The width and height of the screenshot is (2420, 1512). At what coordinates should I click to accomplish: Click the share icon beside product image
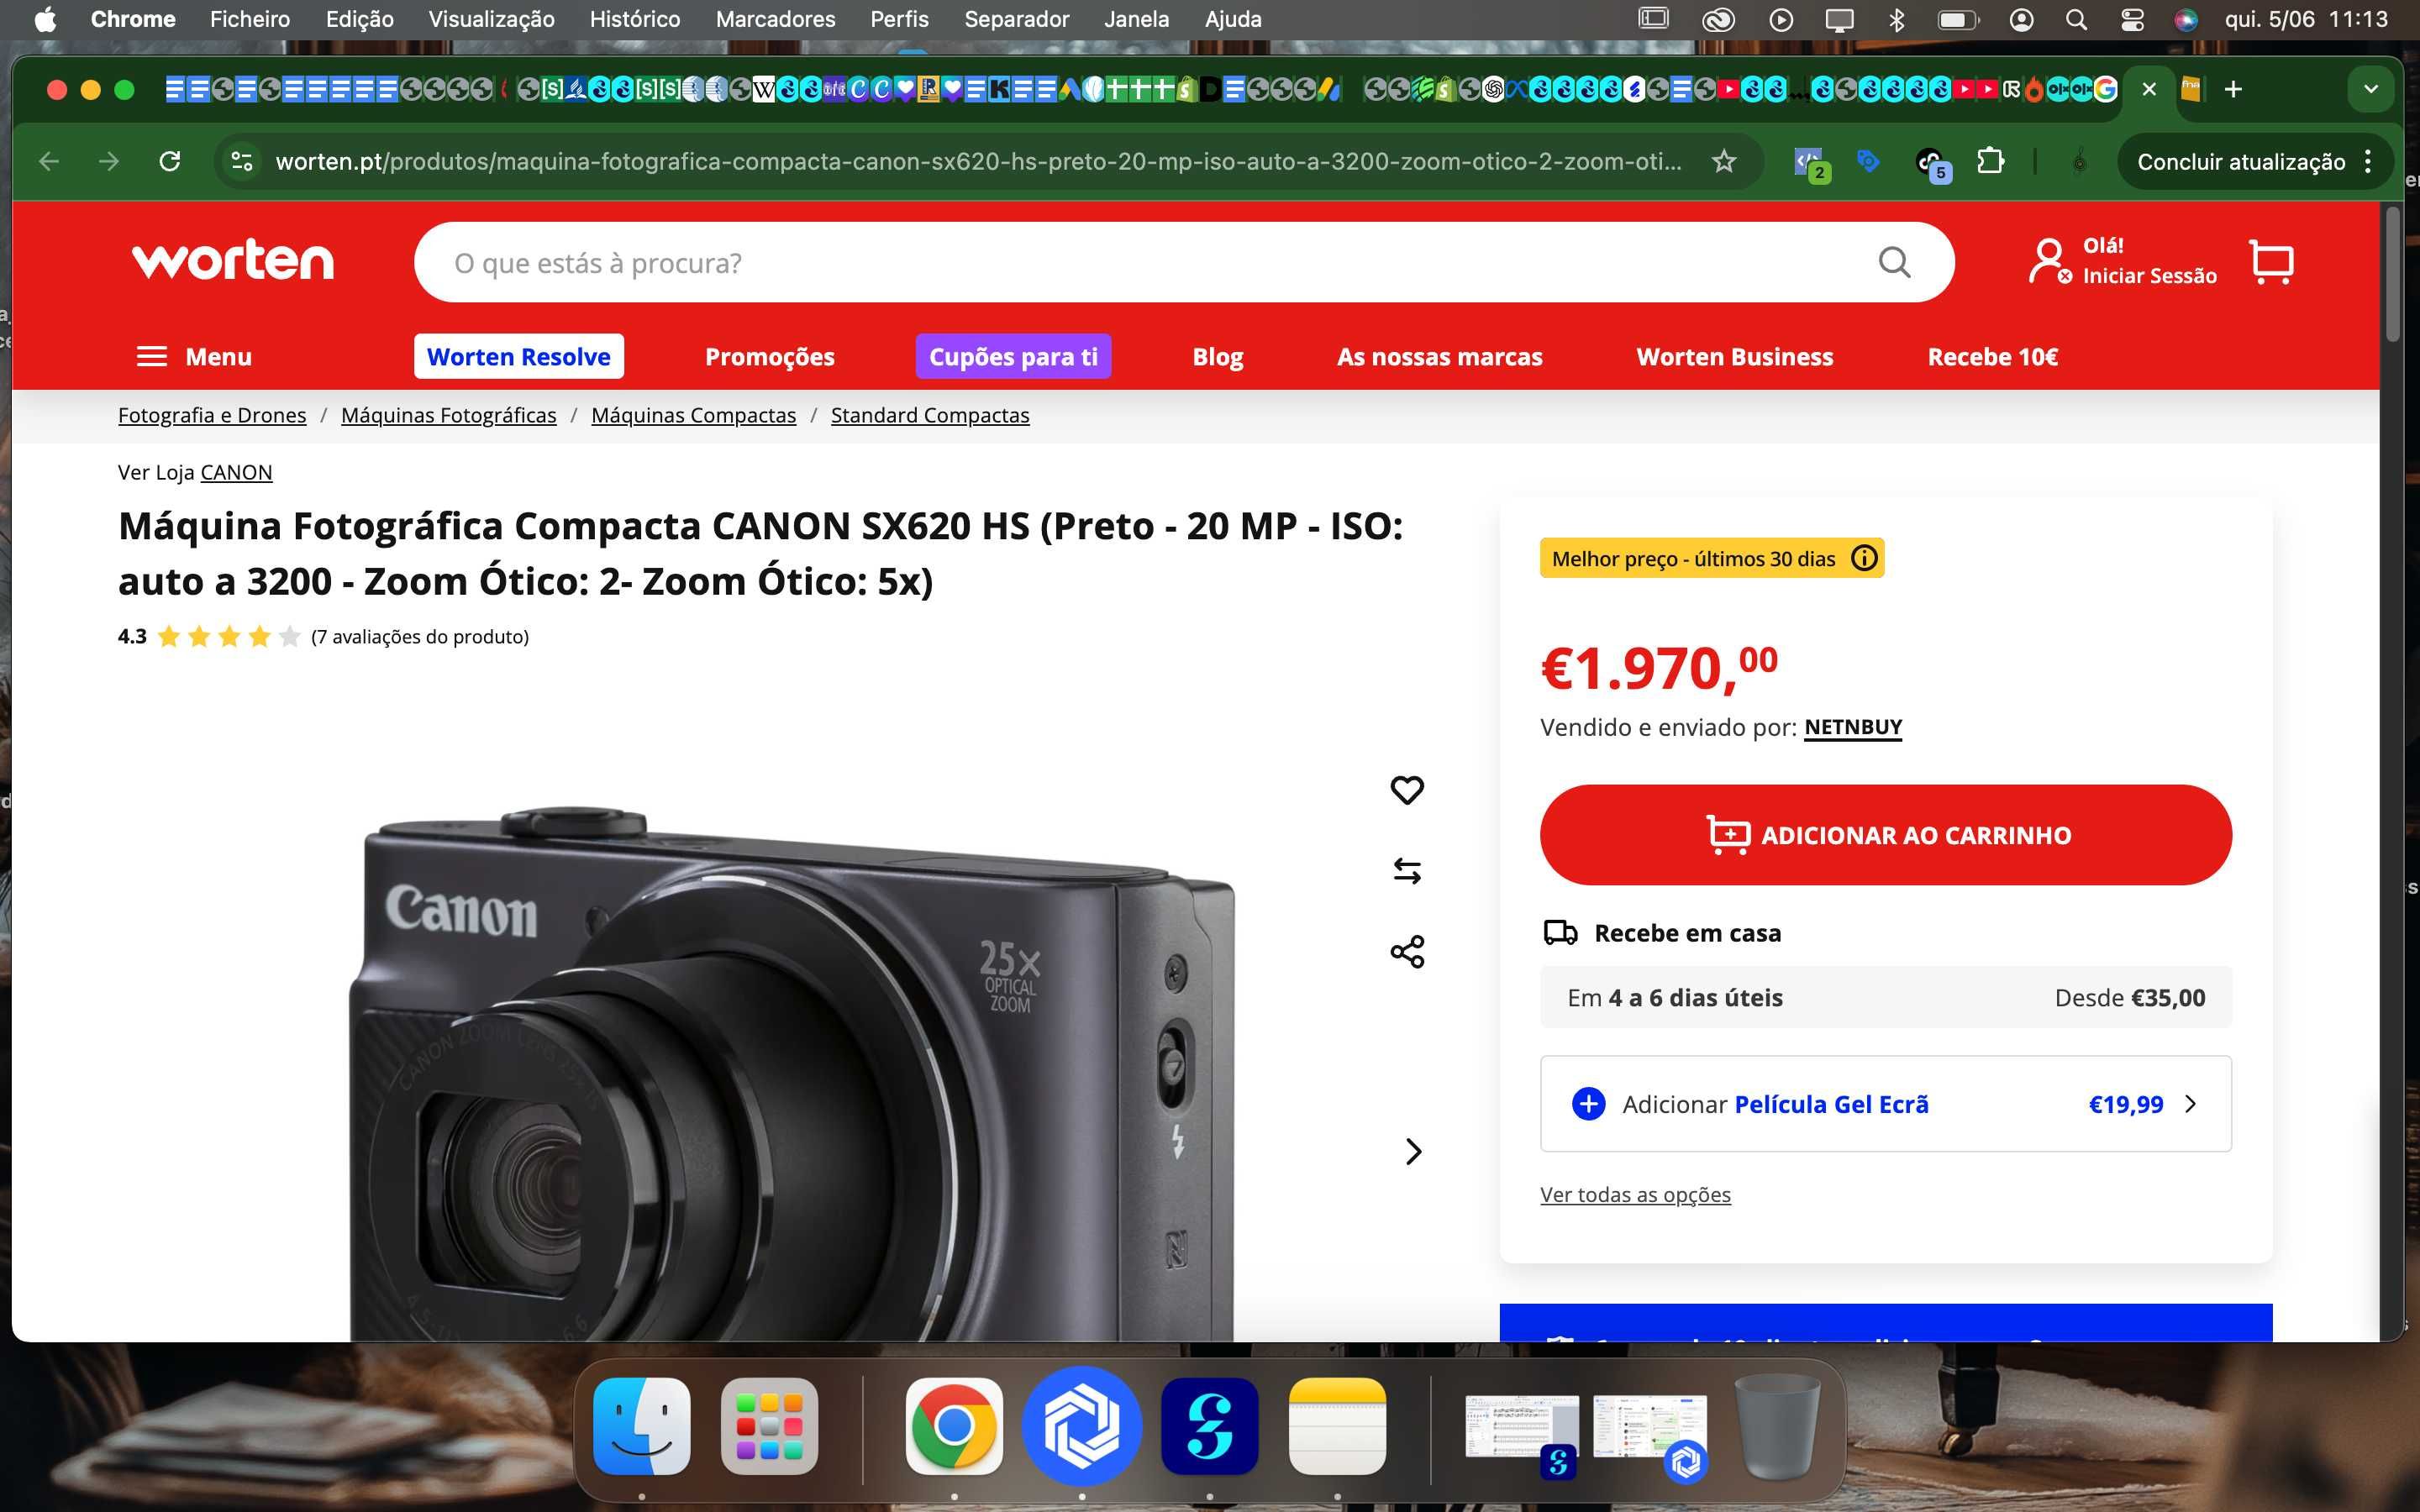point(1407,951)
